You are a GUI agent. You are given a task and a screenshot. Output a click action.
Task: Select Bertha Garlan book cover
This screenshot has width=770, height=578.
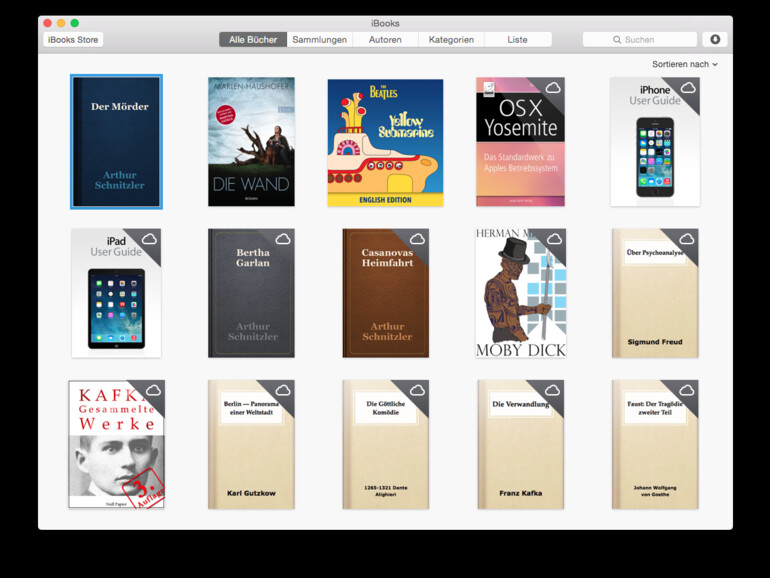pyautogui.click(x=251, y=293)
